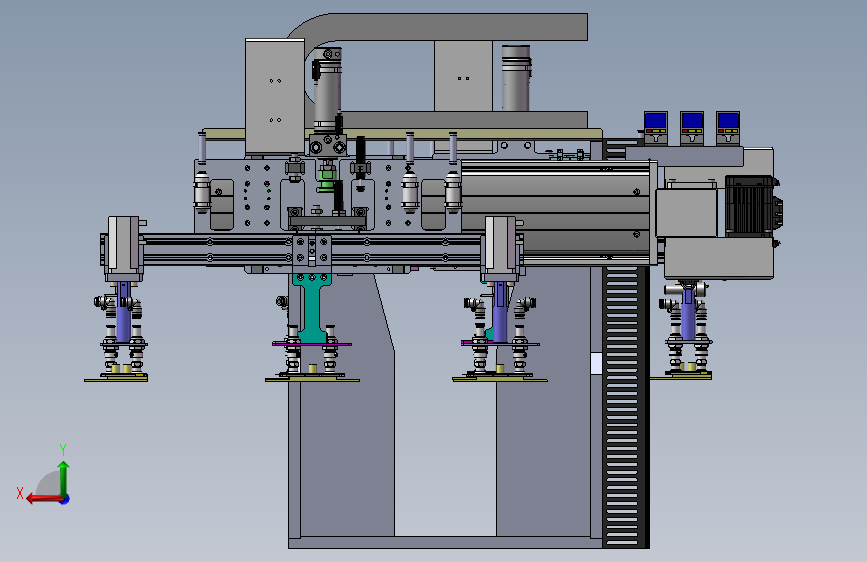
Task: Select the tall gray box at top left
Action: click(275, 97)
